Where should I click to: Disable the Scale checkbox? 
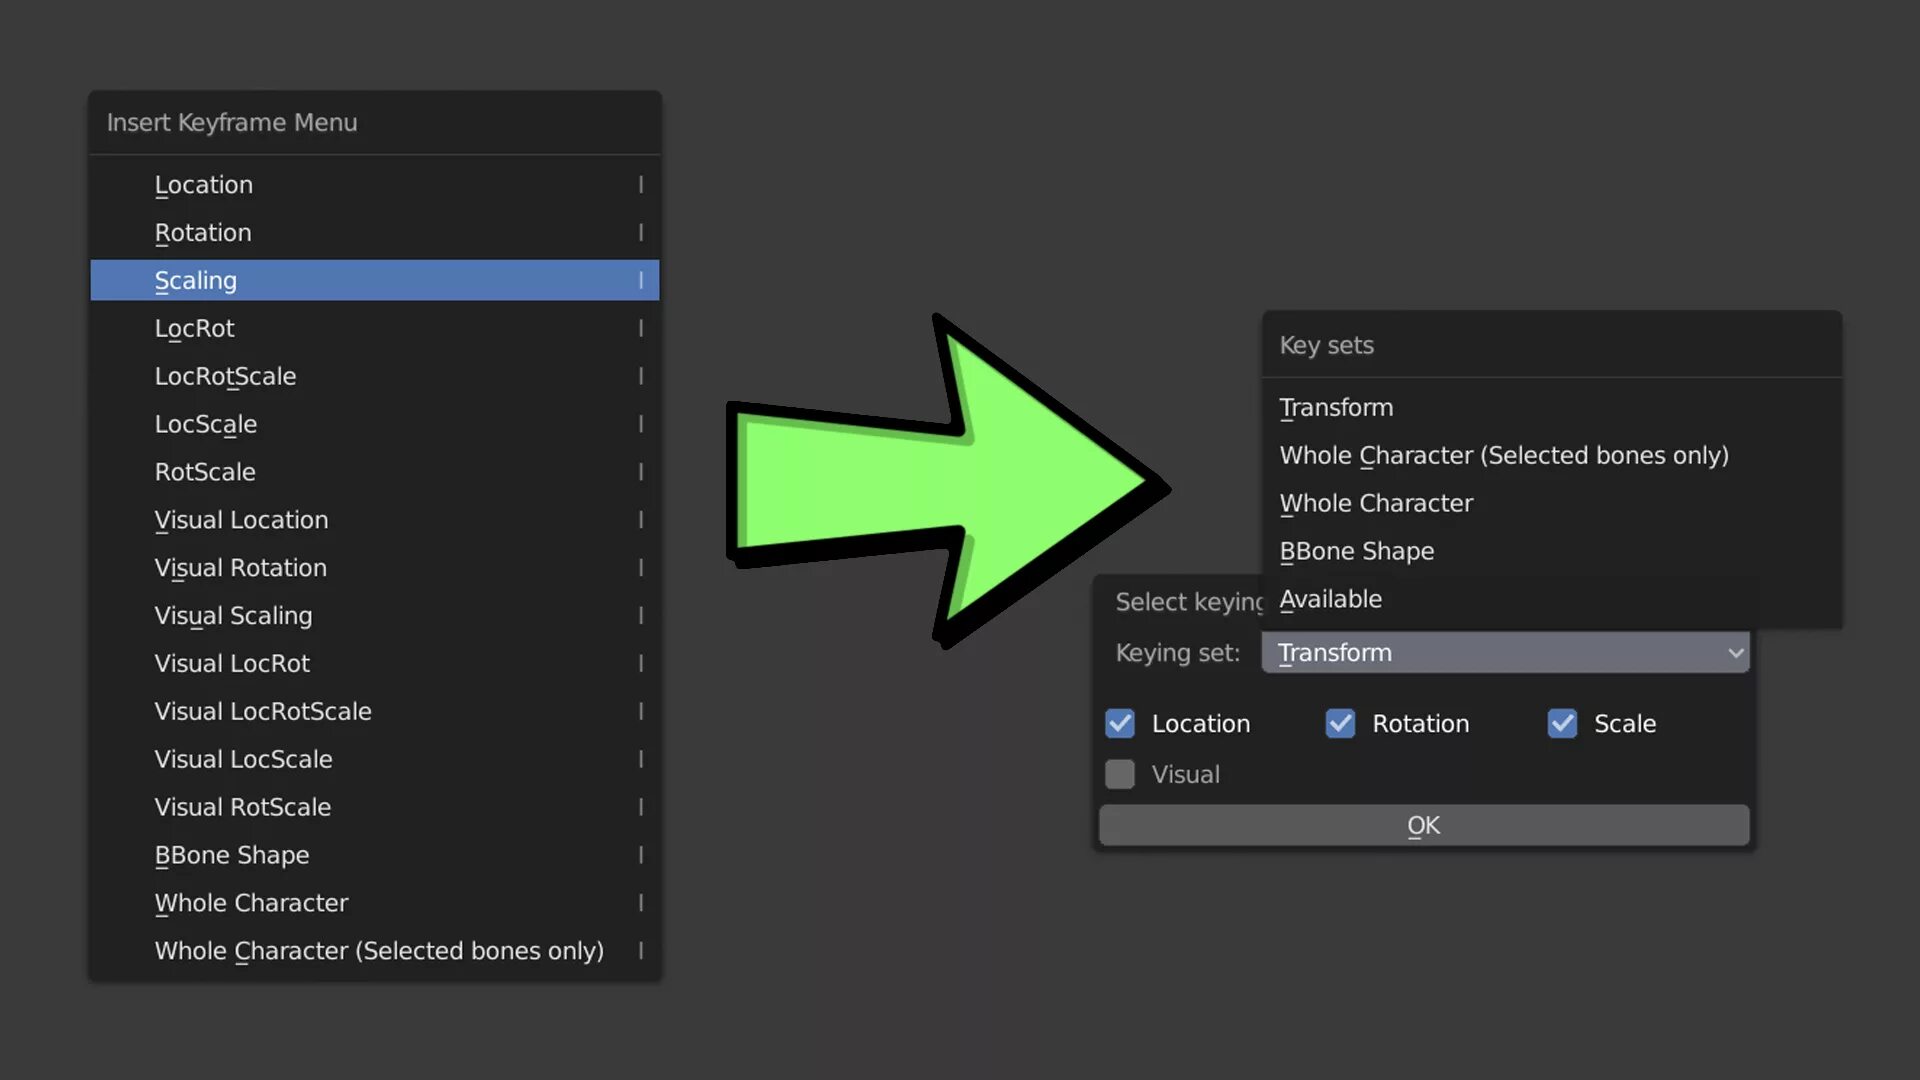(x=1562, y=723)
